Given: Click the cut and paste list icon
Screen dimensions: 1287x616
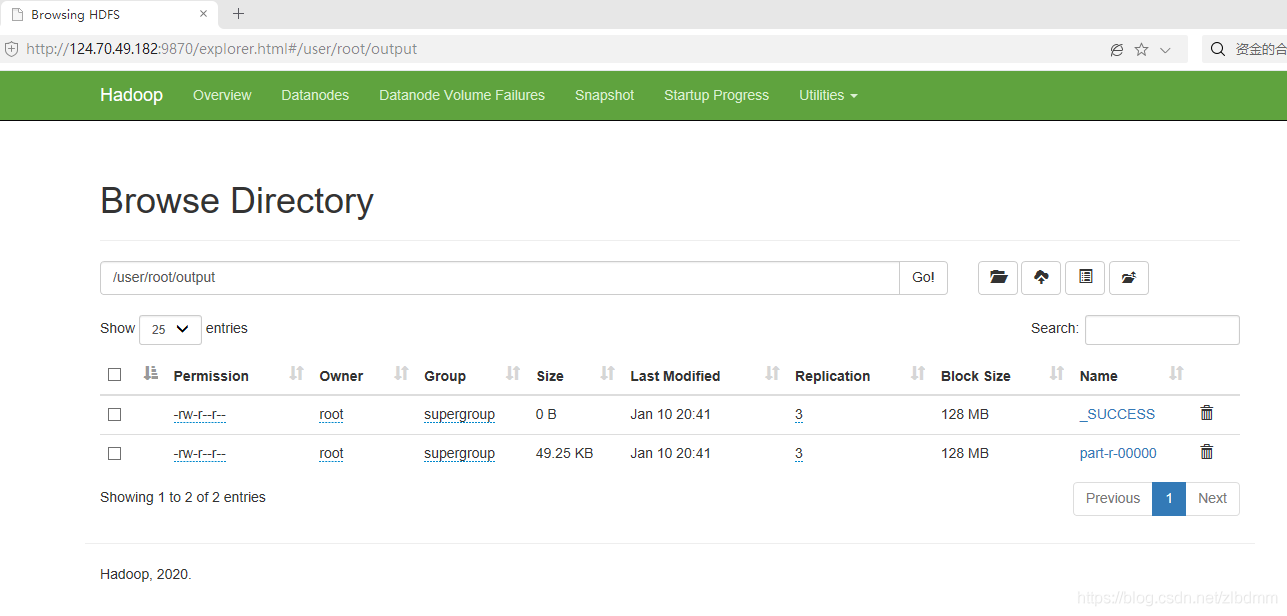Looking at the screenshot, I should [x=1085, y=278].
